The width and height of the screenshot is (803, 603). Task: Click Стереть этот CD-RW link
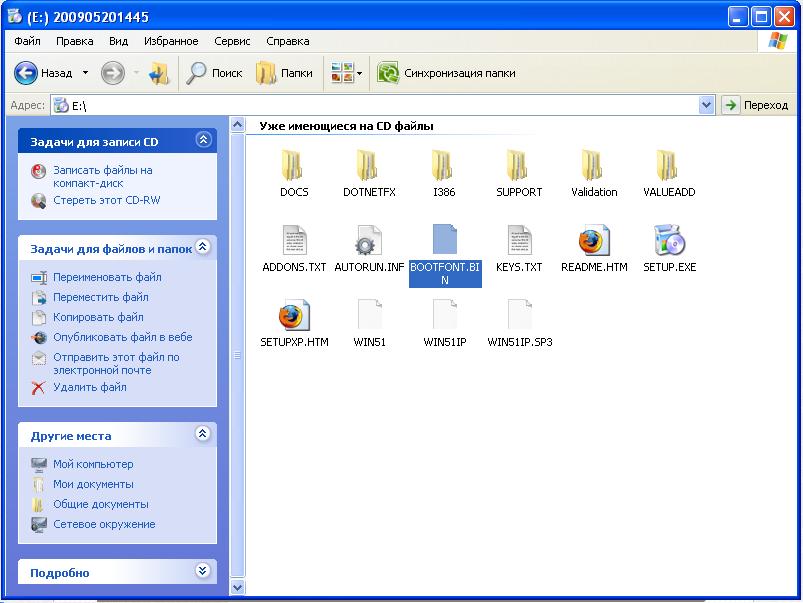(107, 200)
